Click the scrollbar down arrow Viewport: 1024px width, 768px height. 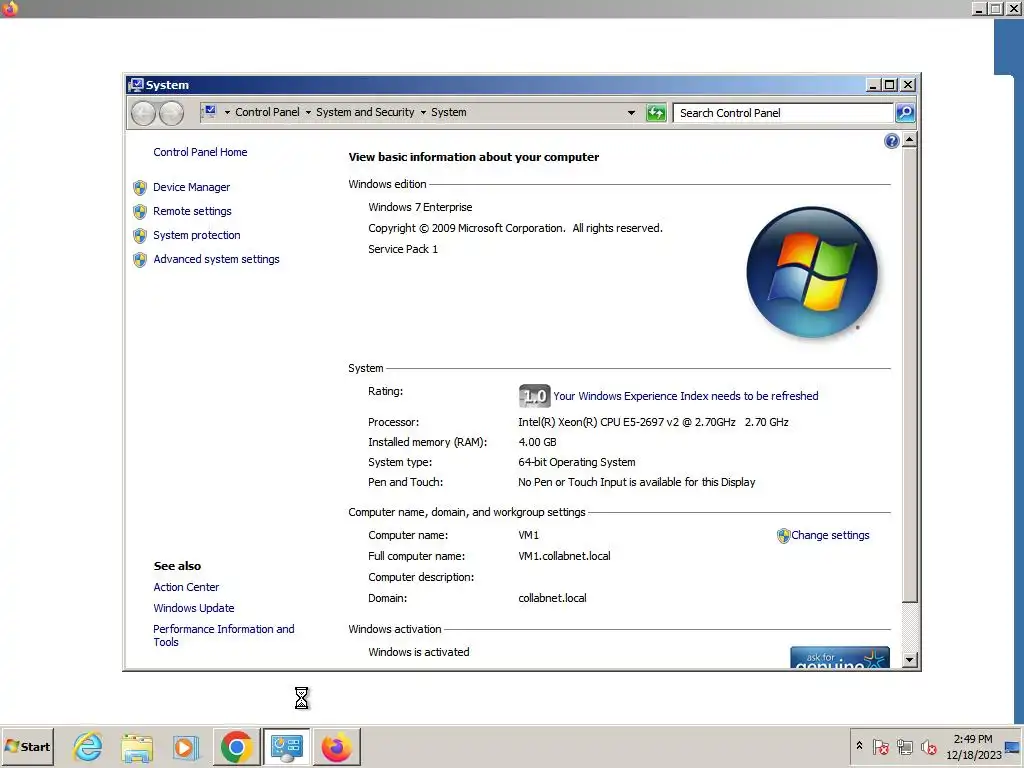pyautogui.click(x=910, y=660)
